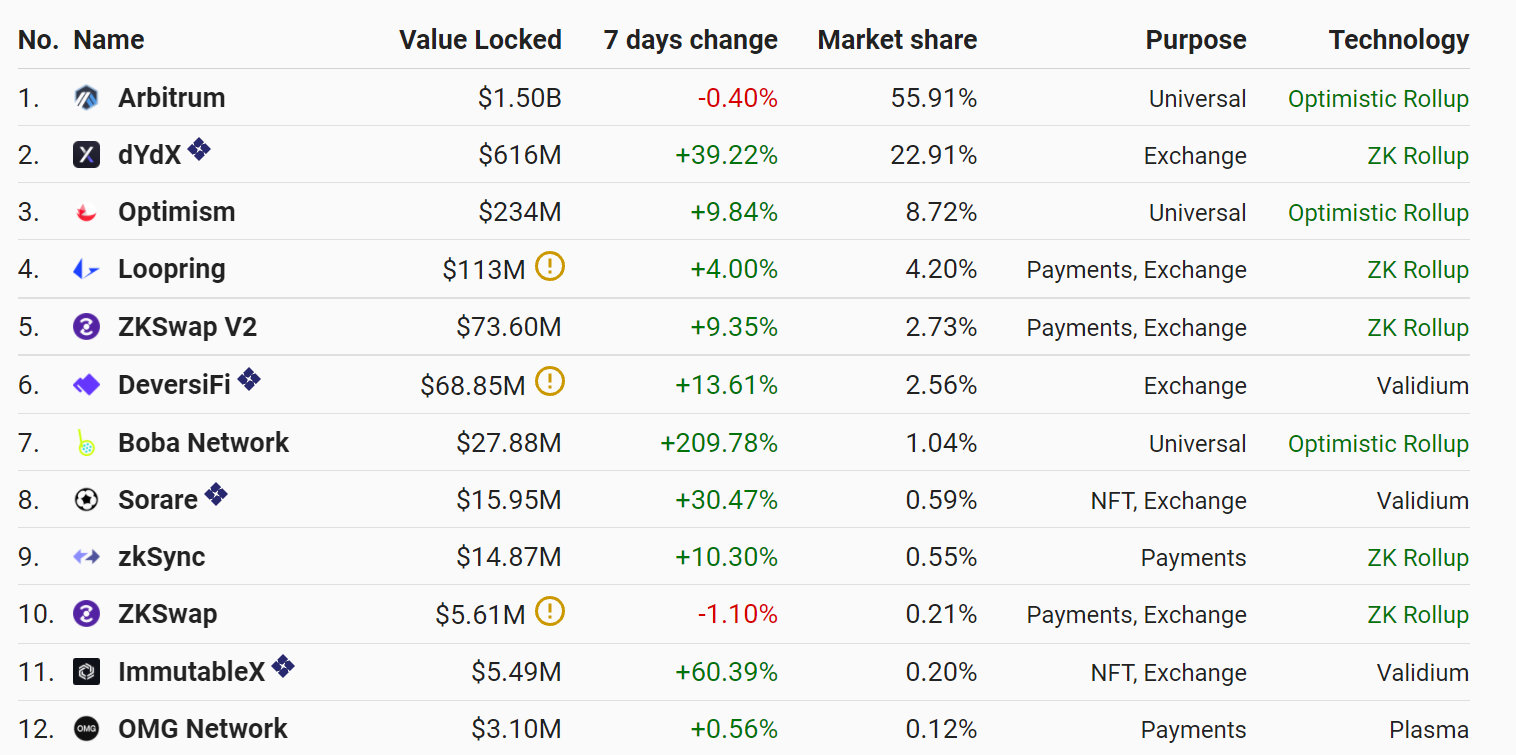The image size is (1516, 755).
Task: Click the dYdX logo icon
Action: pos(87,155)
